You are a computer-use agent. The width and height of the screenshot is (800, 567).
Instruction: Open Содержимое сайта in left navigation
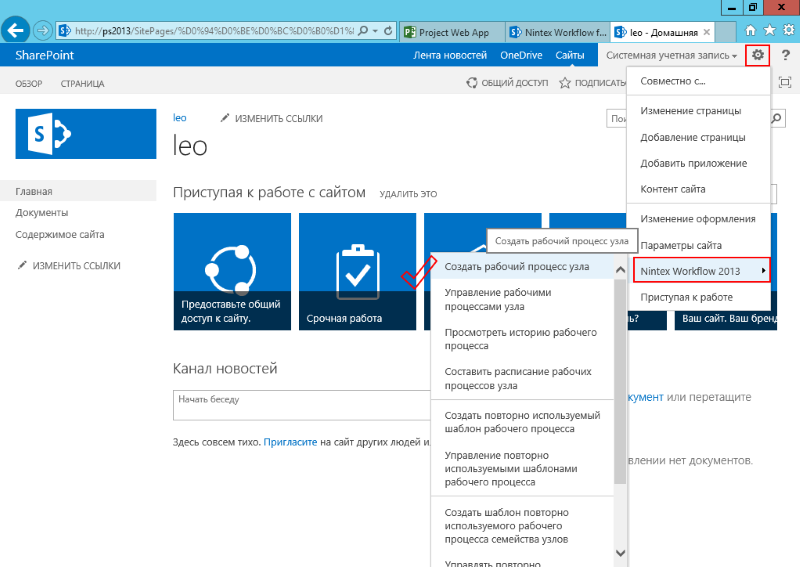tap(60, 234)
